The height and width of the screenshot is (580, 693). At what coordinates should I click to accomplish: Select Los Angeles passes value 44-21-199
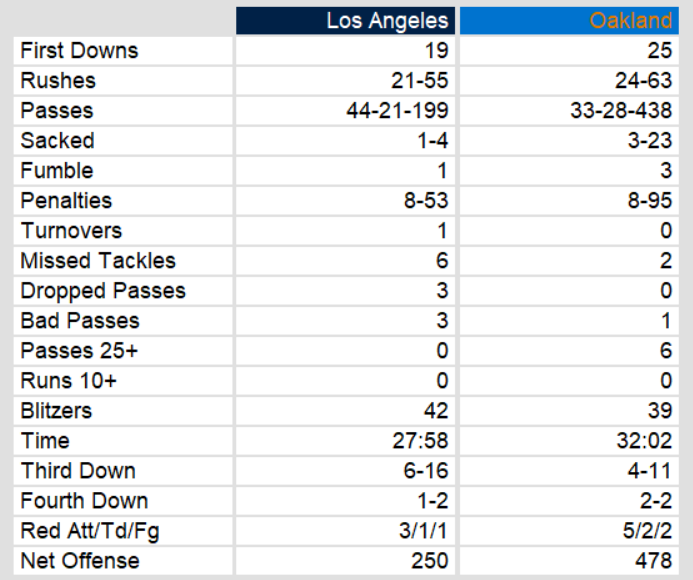[397, 111]
